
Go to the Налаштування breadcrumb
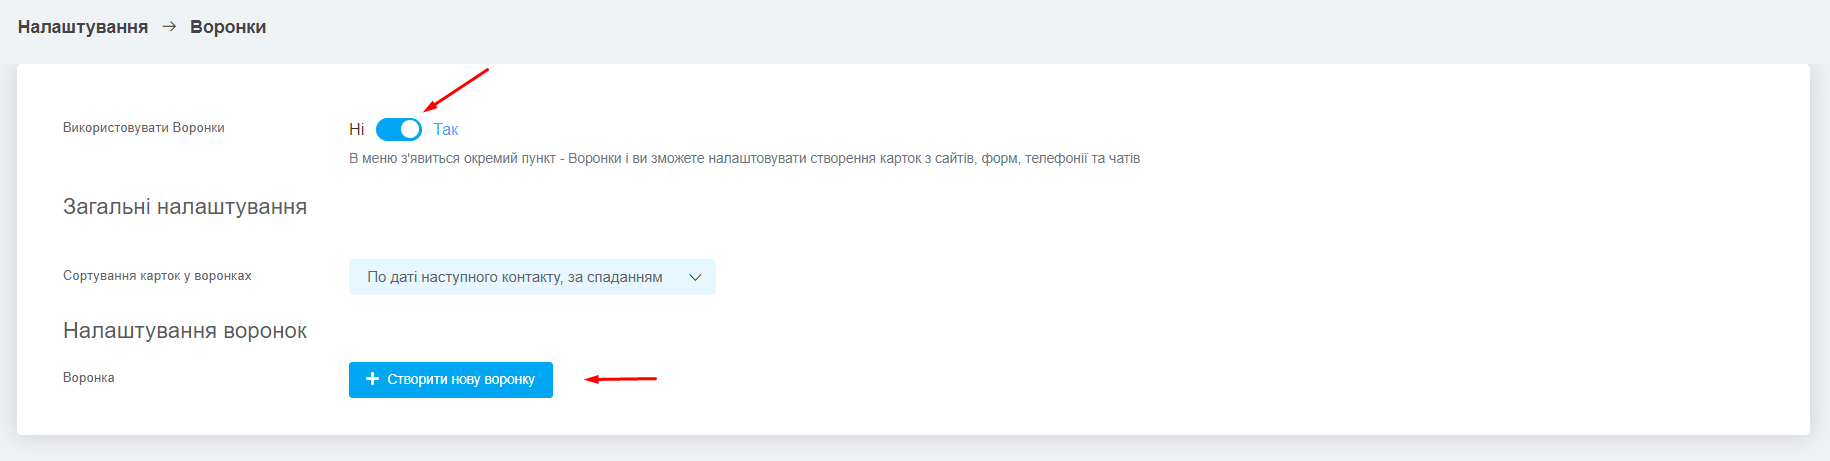coord(83,27)
